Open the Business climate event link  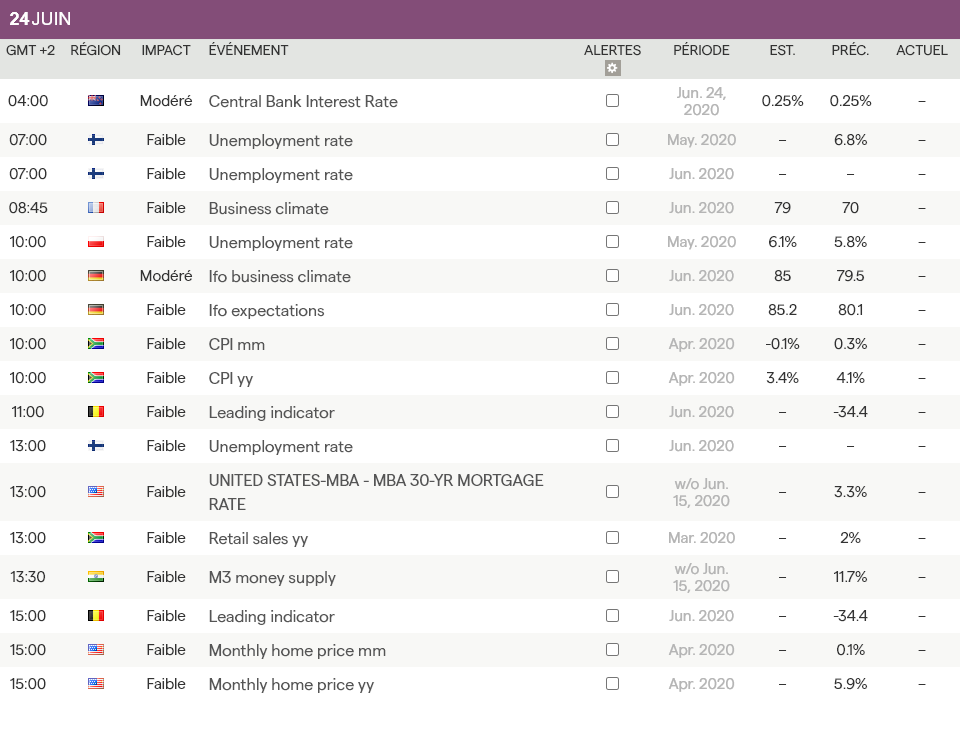coord(268,209)
